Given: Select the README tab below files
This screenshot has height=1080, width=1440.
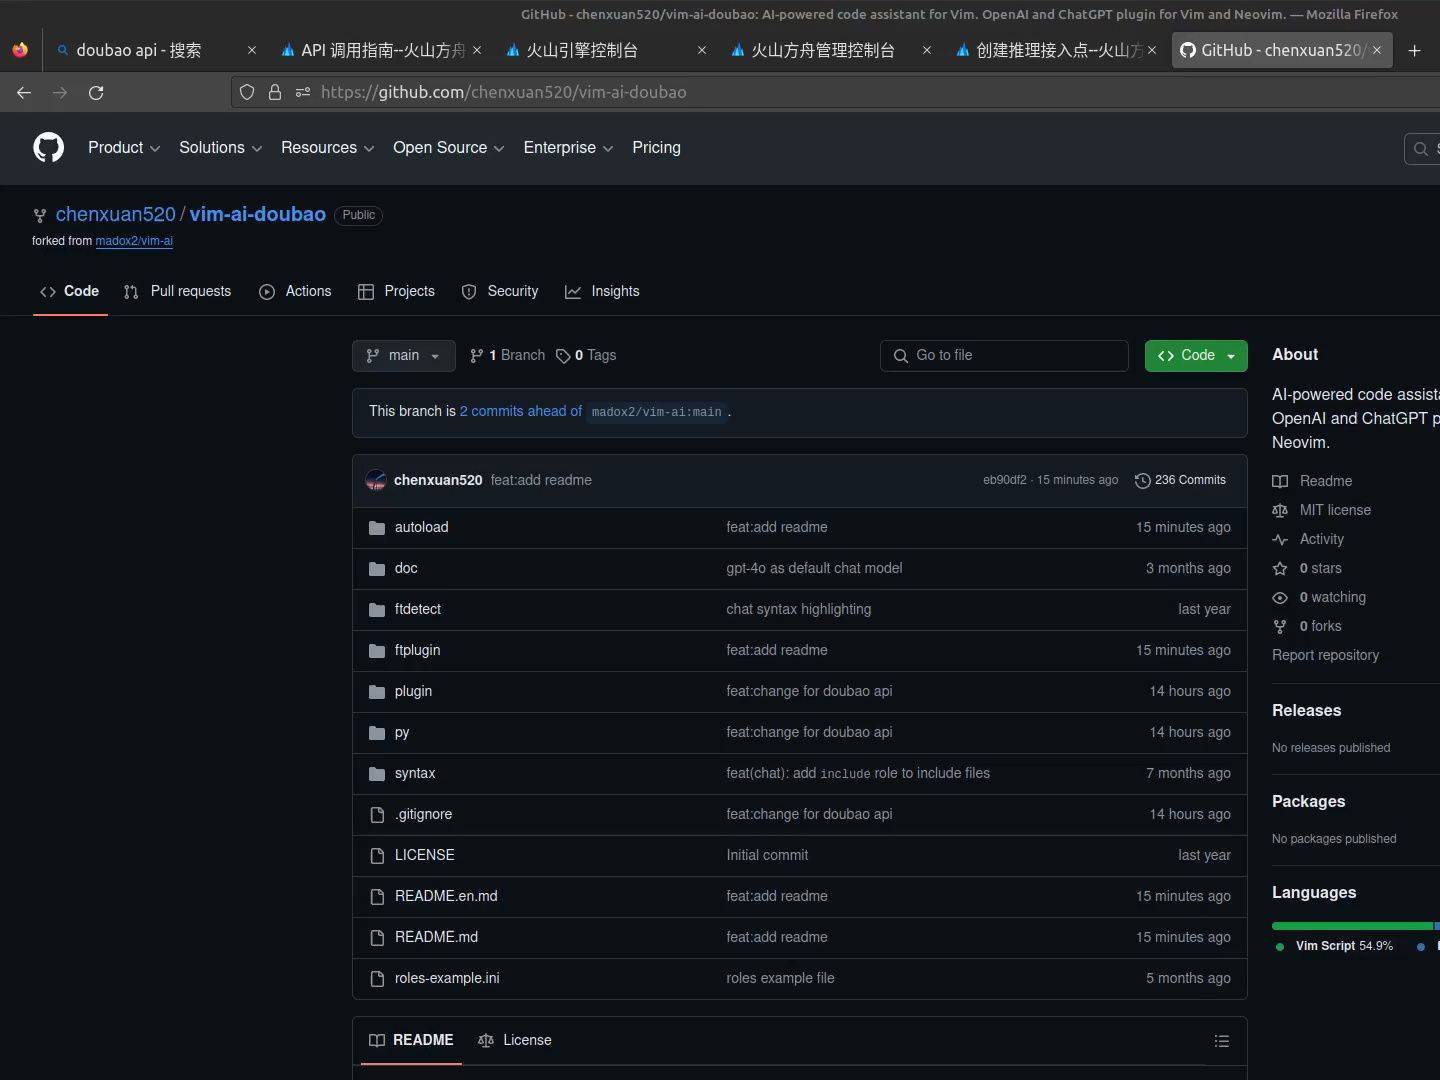Looking at the screenshot, I should tap(411, 1041).
